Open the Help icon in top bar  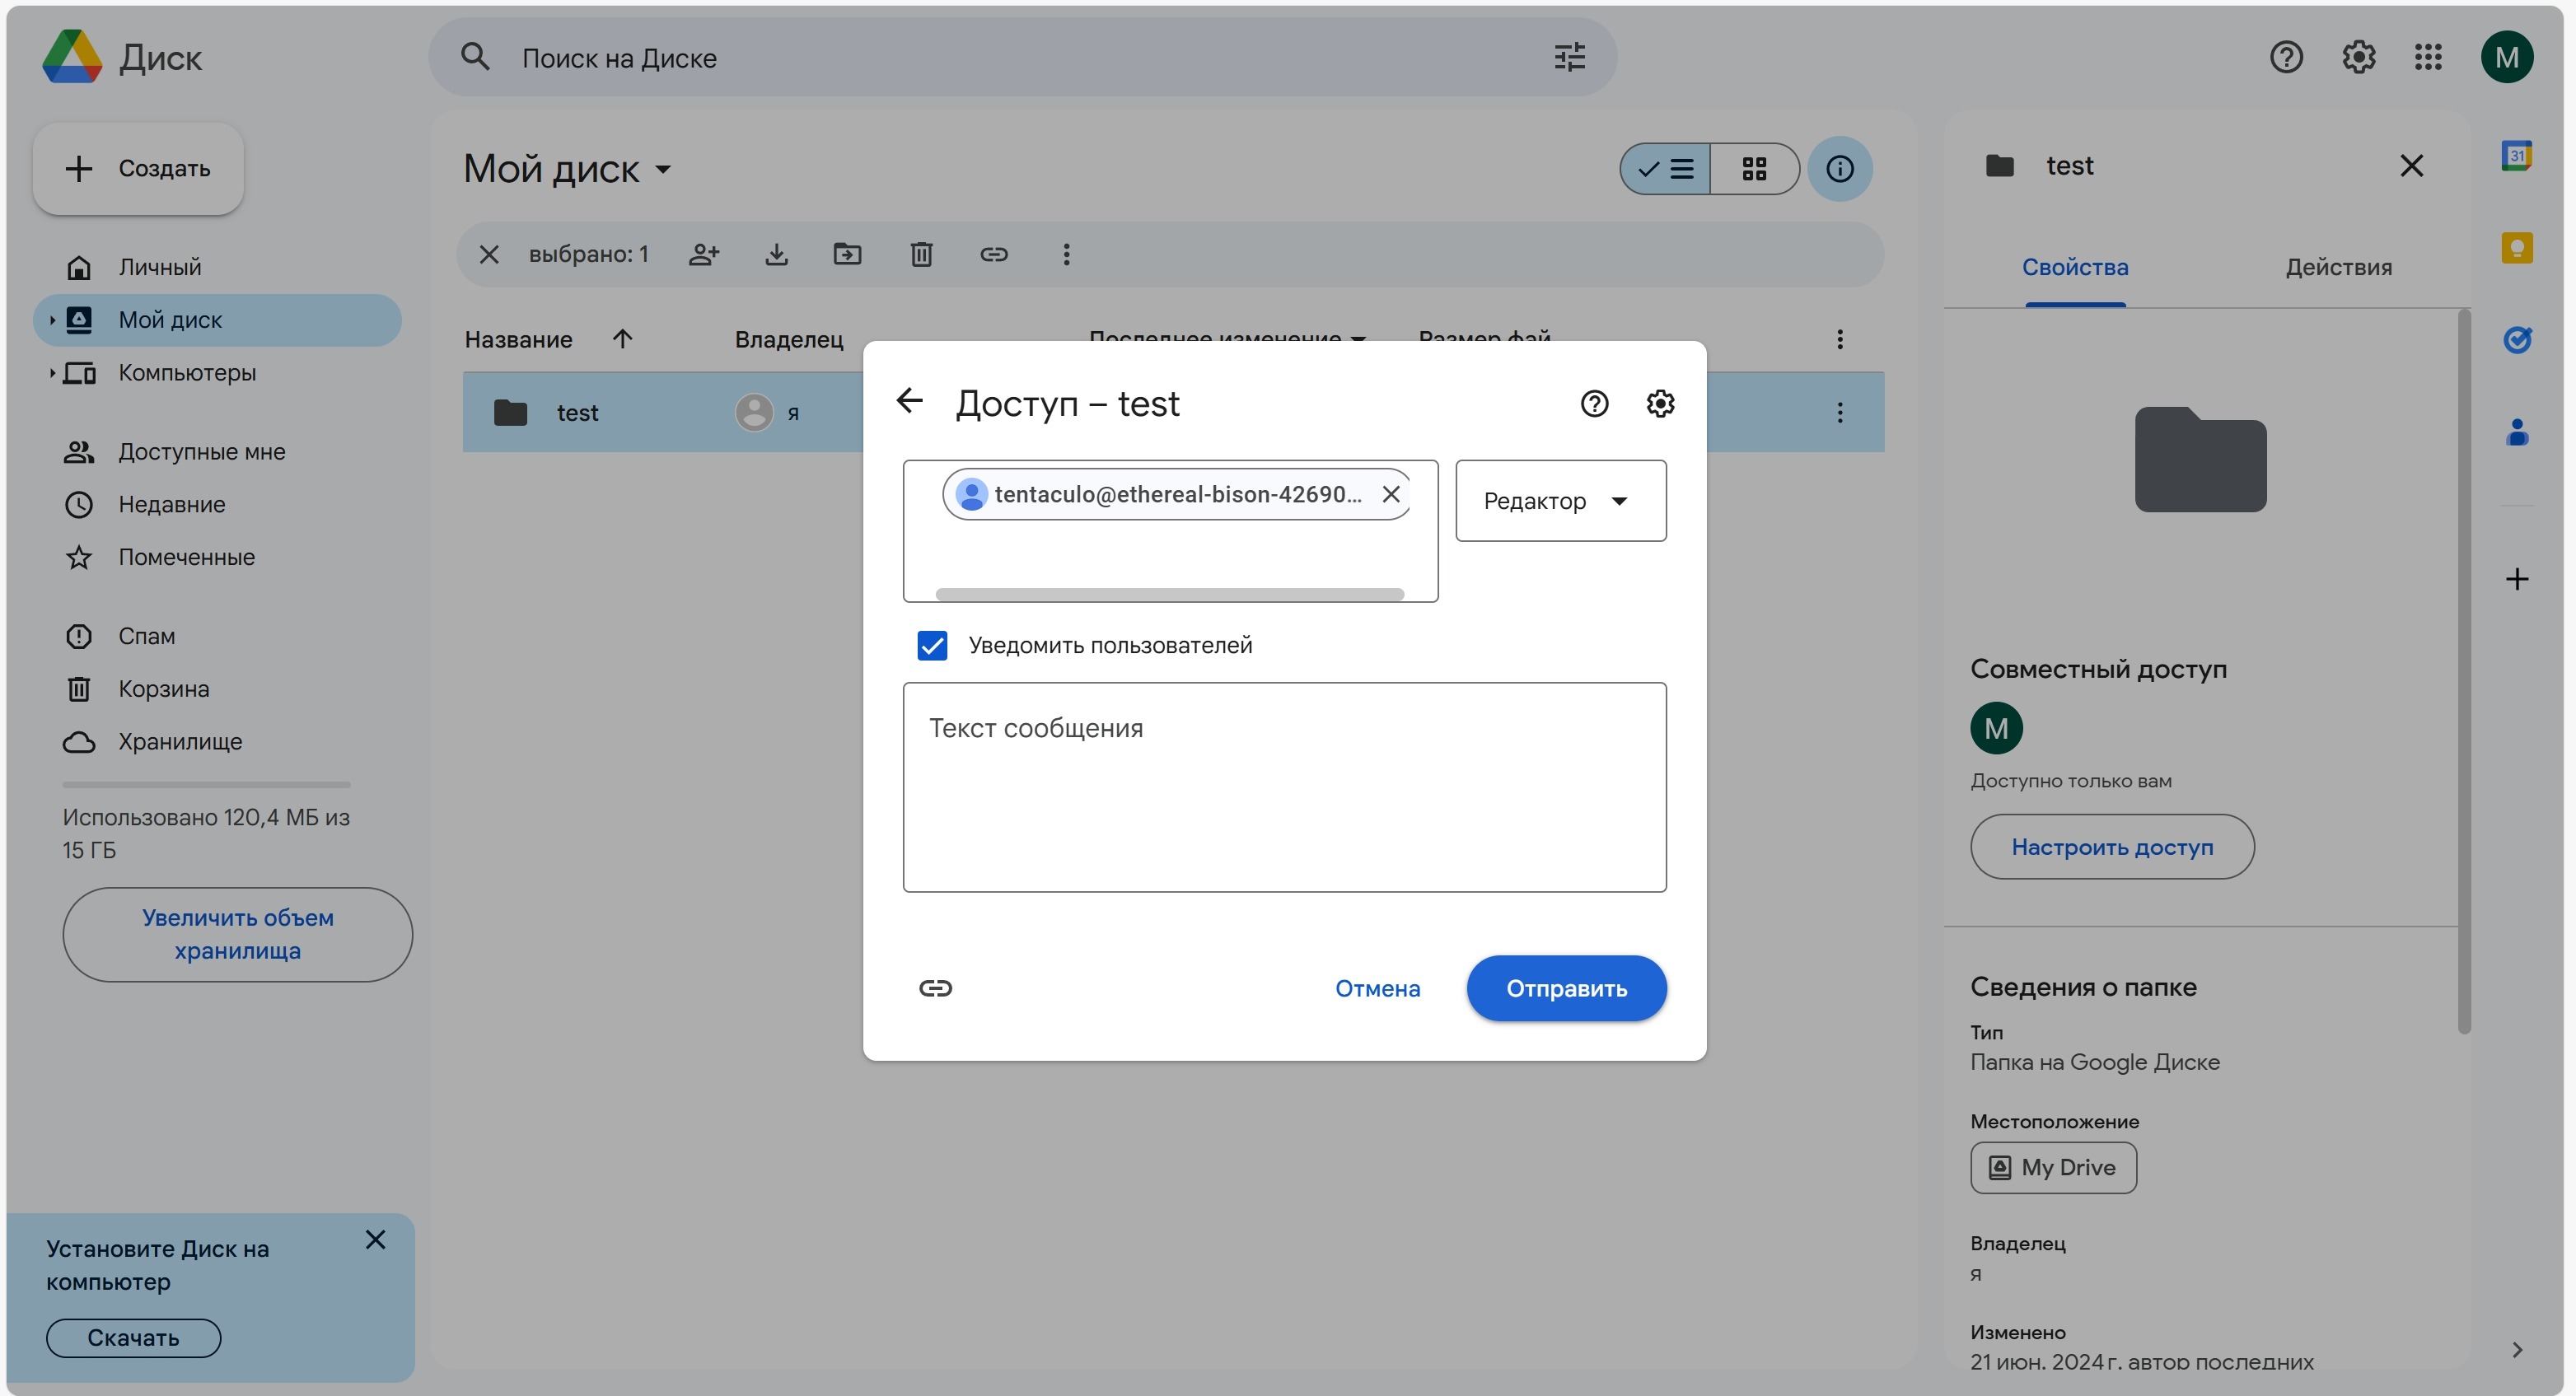click(x=2286, y=57)
